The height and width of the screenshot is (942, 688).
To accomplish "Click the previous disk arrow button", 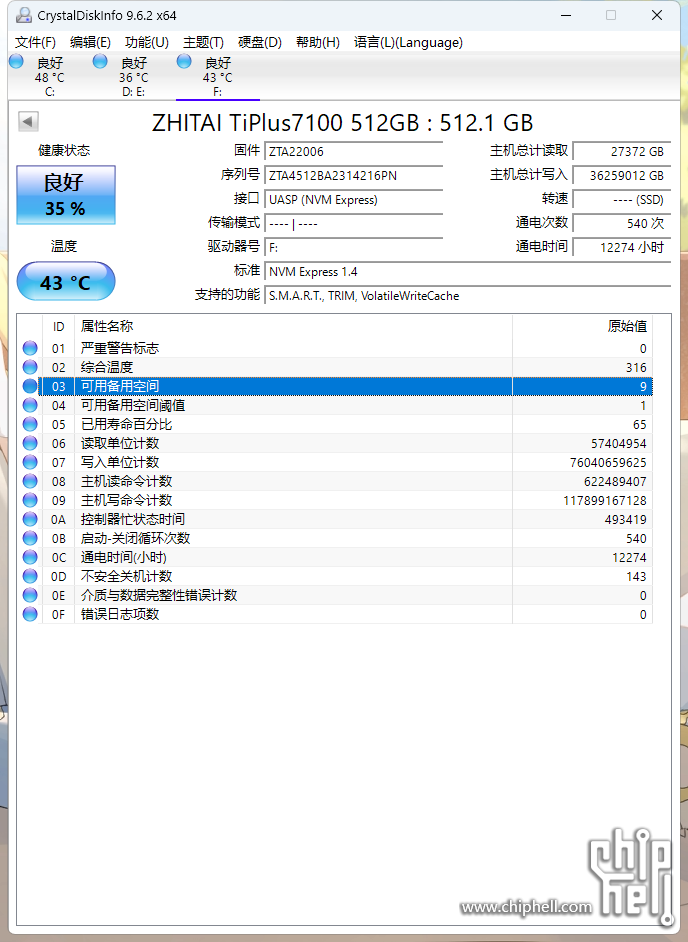I will [x=28, y=121].
